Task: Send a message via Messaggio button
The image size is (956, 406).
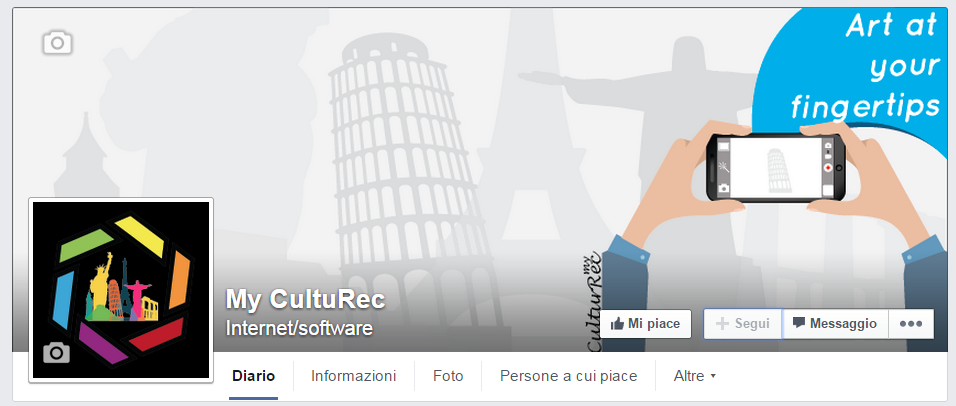Action: click(x=835, y=324)
